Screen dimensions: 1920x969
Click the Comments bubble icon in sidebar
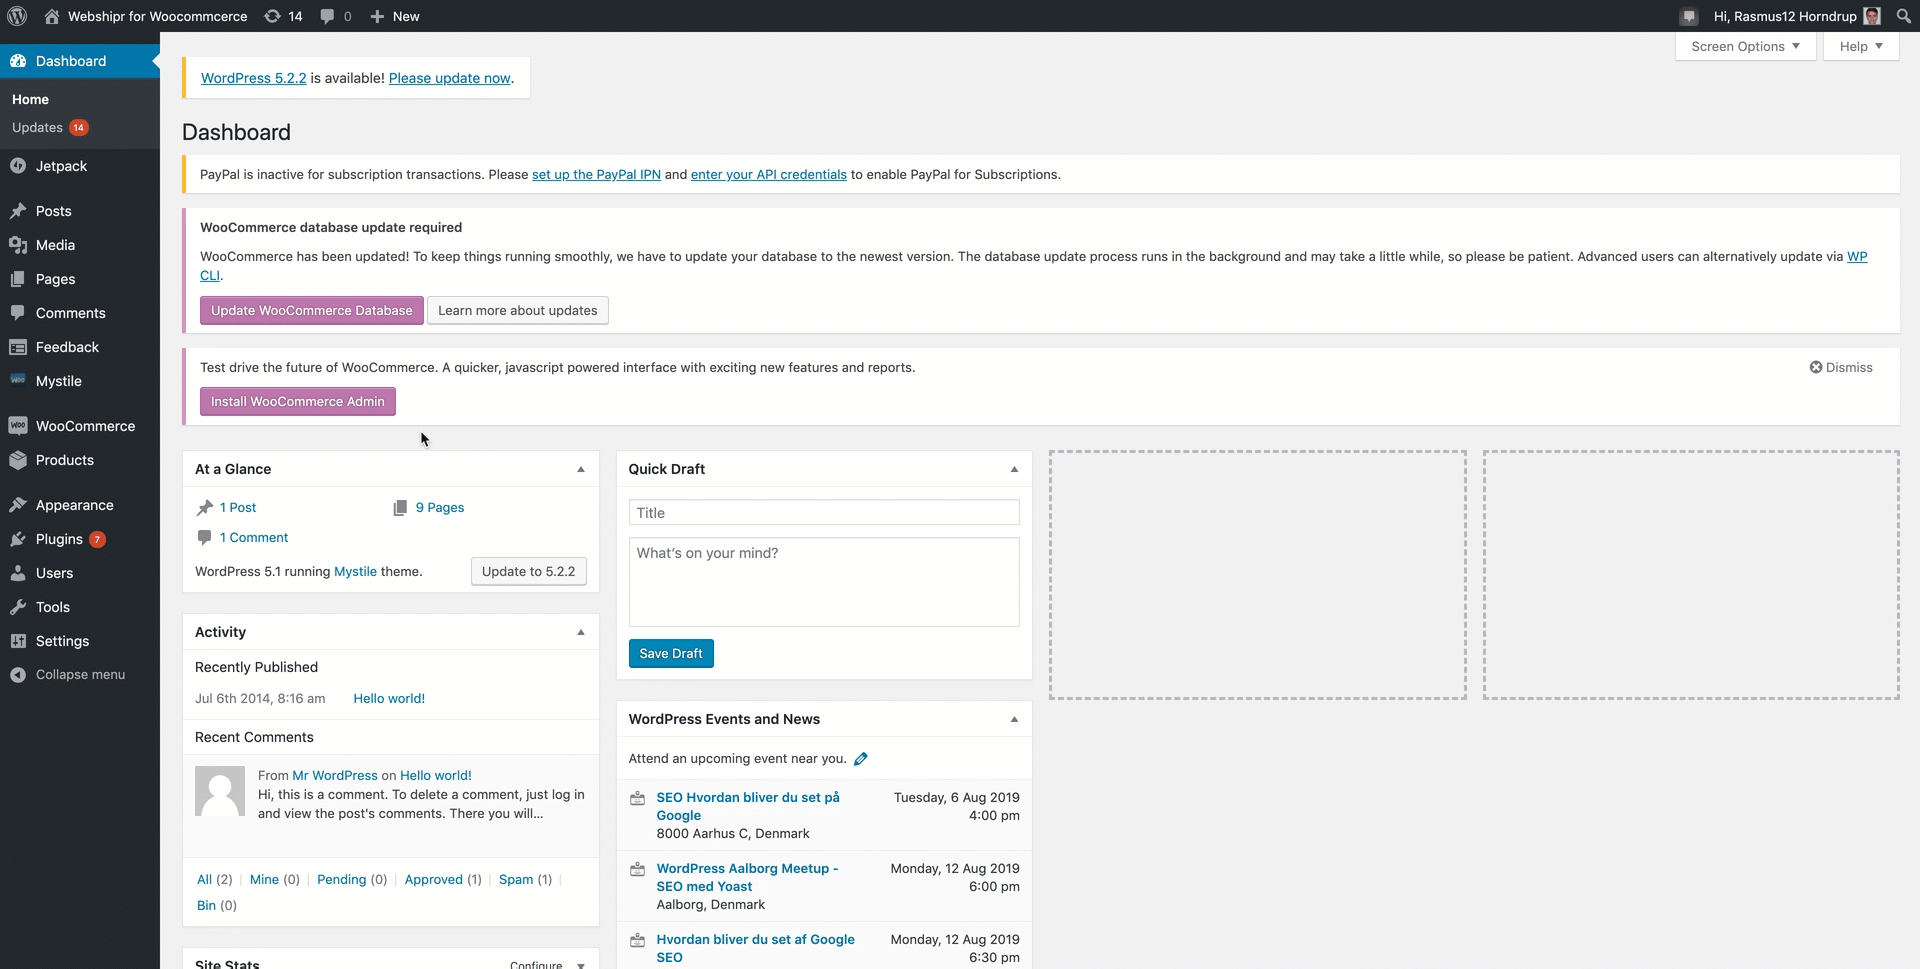click(x=18, y=313)
